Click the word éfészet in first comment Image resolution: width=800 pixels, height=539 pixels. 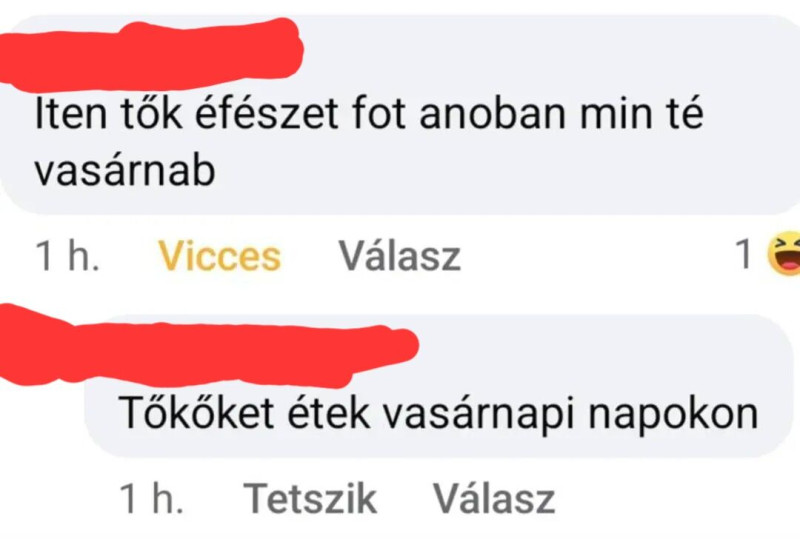click(x=267, y=113)
